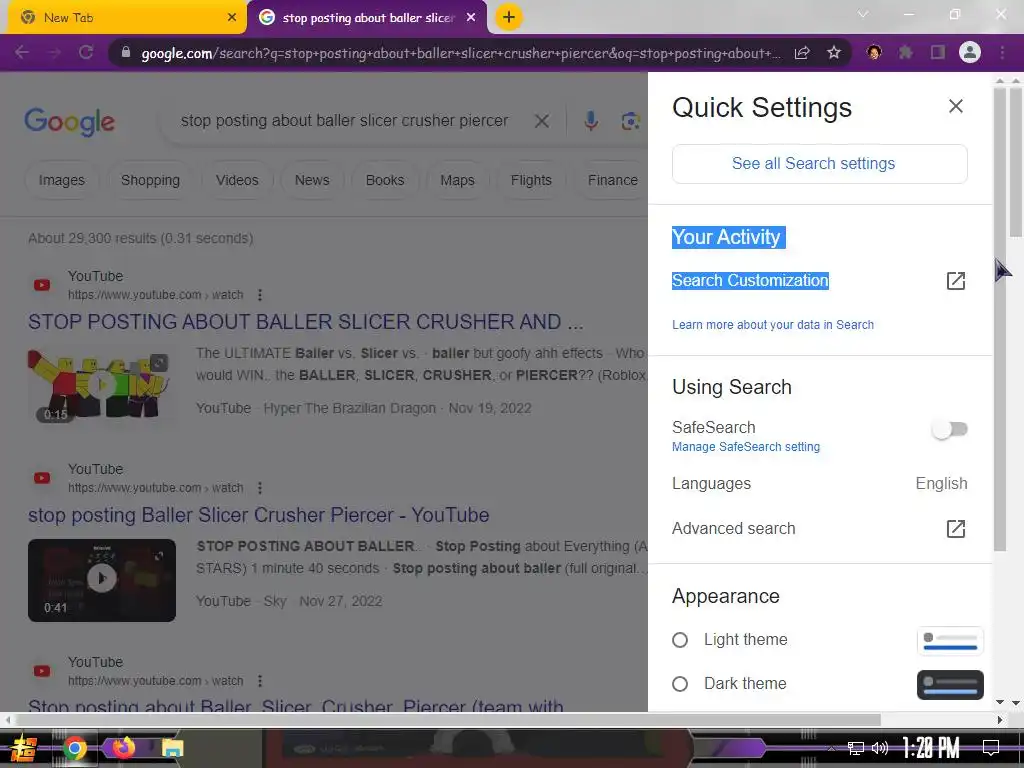The height and width of the screenshot is (768, 1024).
Task: Click Light theme preview thumbnail
Action: [950, 641]
